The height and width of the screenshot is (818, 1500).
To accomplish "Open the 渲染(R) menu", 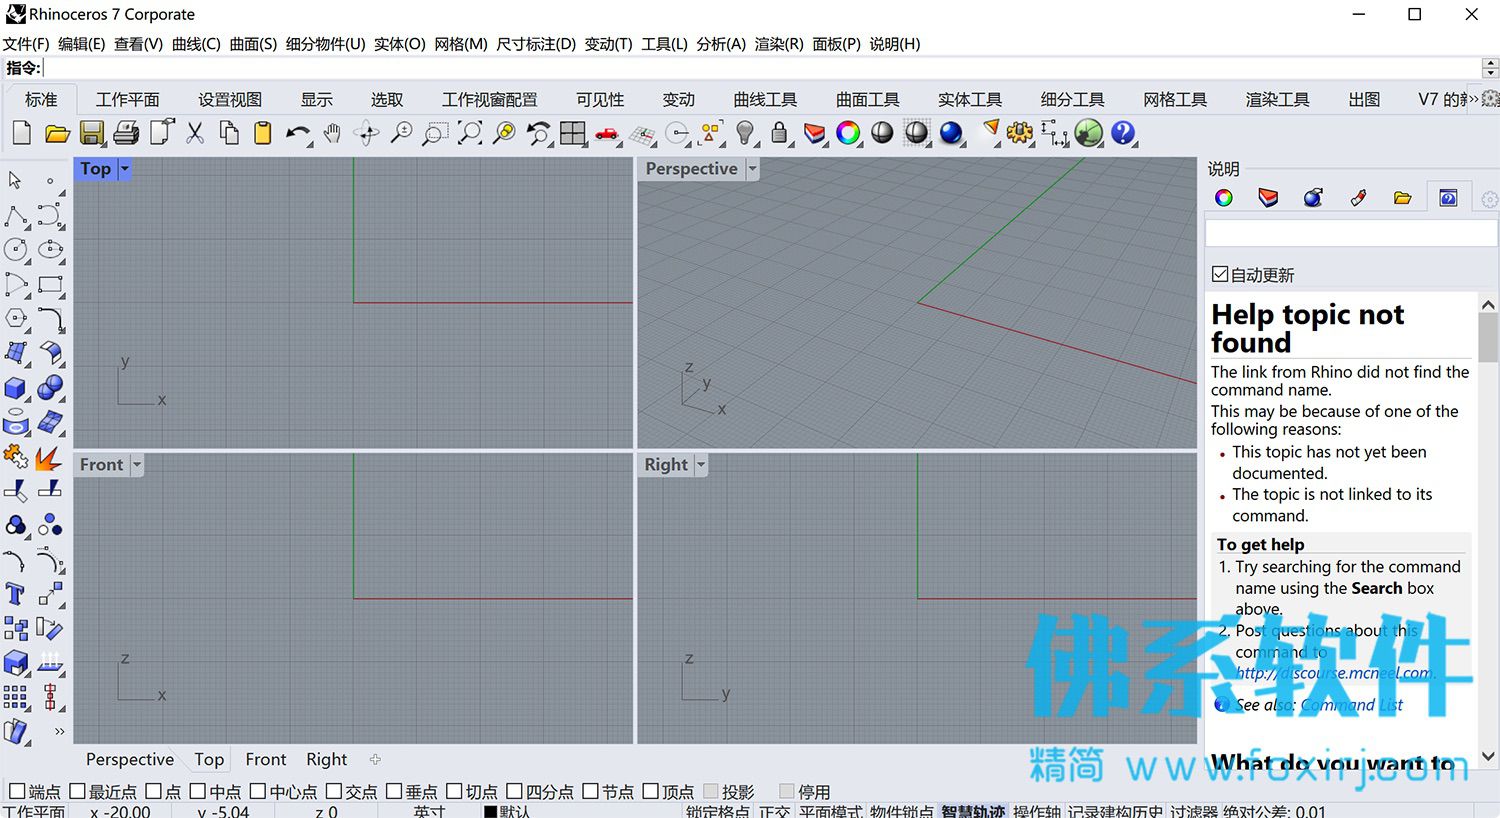I will coord(779,44).
